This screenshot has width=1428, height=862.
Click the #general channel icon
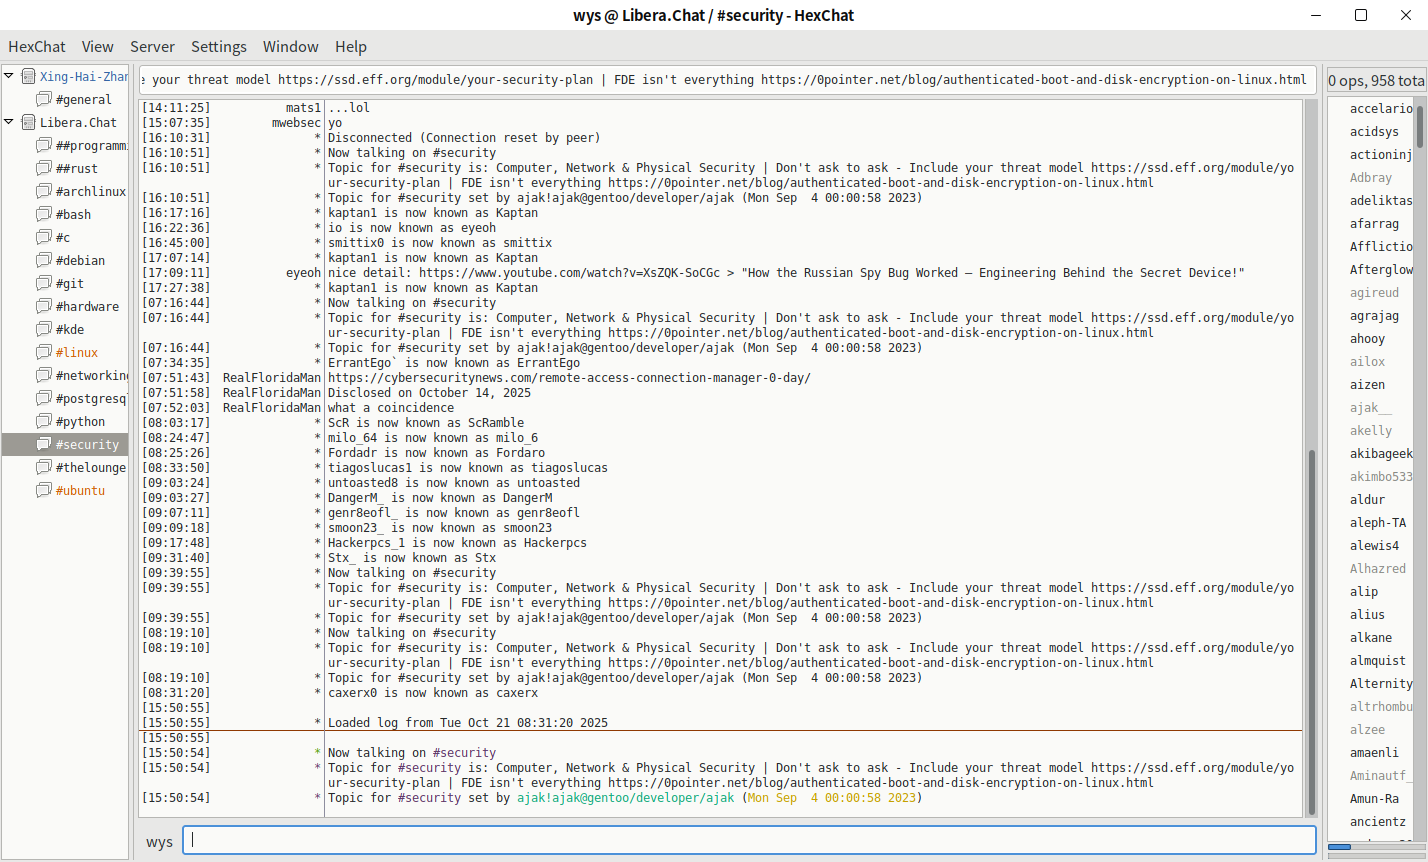tap(43, 99)
